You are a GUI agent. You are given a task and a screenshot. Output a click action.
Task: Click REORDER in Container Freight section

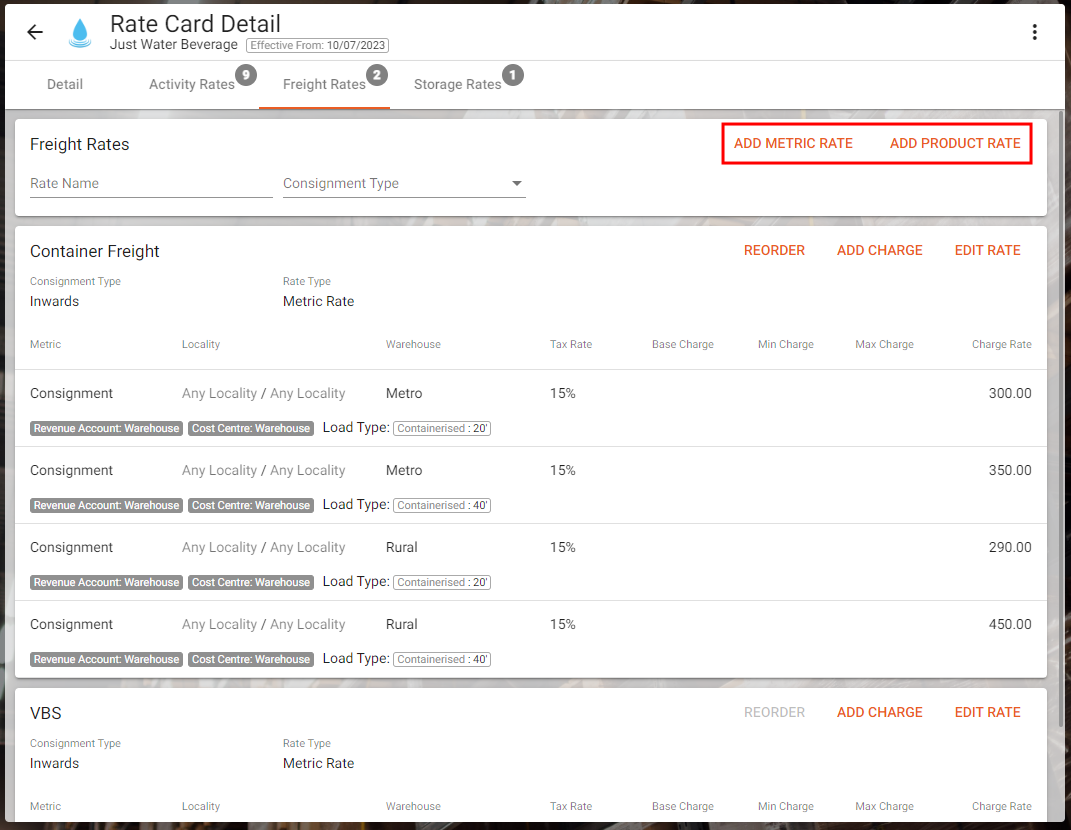pos(774,250)
